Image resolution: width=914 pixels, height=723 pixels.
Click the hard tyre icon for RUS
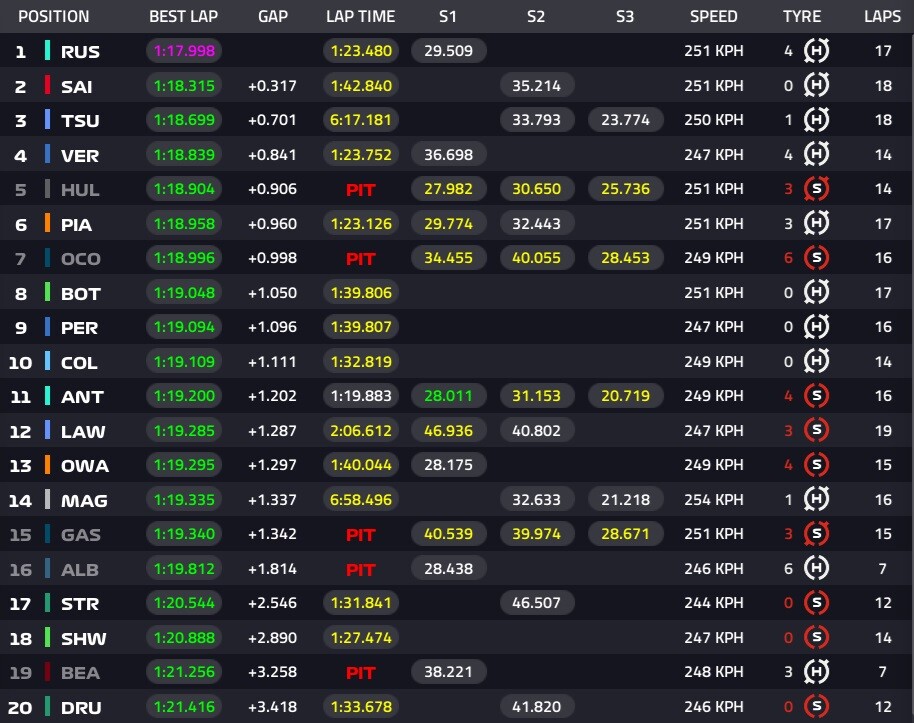click(816, 51)
